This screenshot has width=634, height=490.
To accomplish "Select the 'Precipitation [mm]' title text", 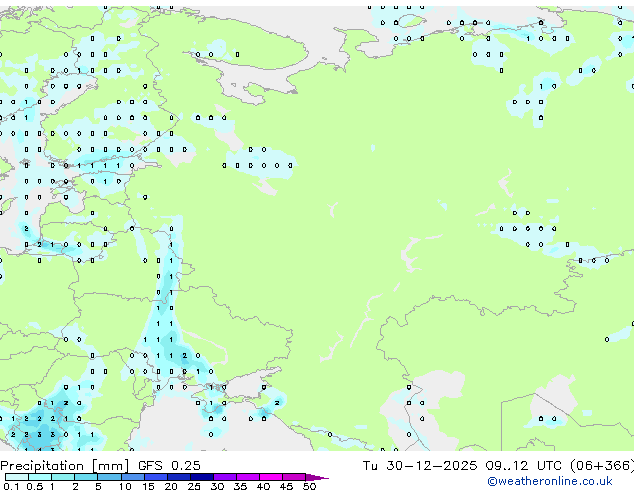I will (x=65, y=466).
